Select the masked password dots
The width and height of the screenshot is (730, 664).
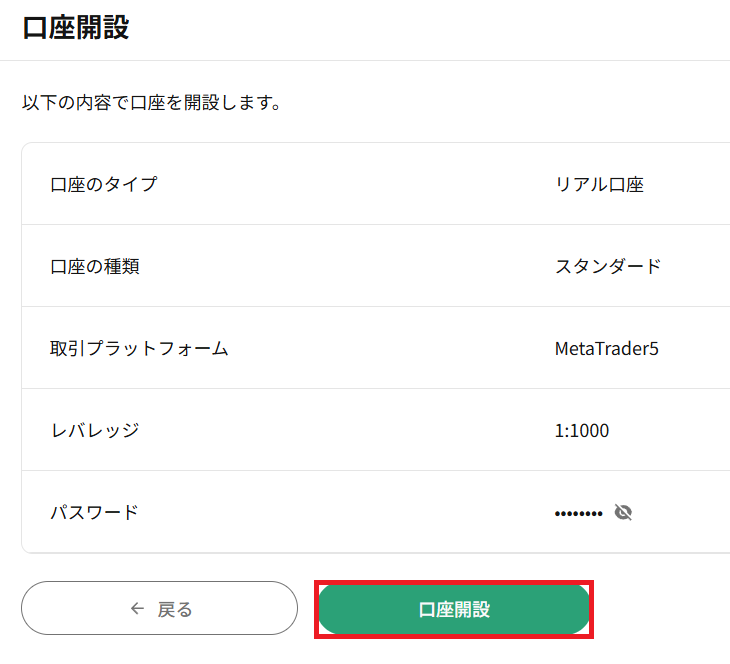(579, 514)
